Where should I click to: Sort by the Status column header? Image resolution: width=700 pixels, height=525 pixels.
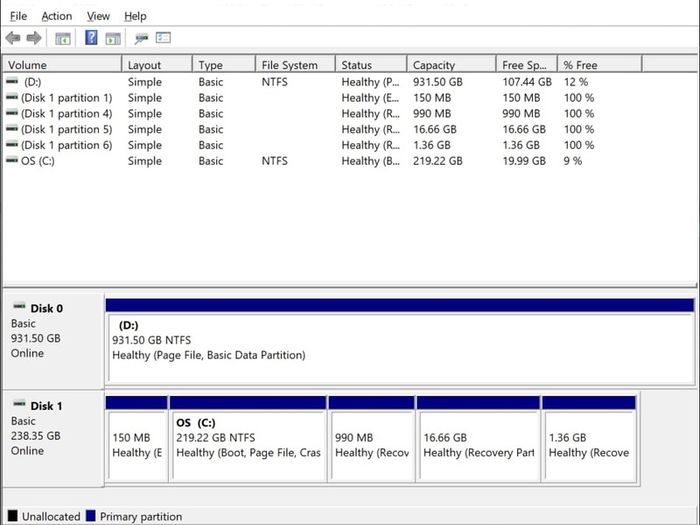tap(371, 65)
